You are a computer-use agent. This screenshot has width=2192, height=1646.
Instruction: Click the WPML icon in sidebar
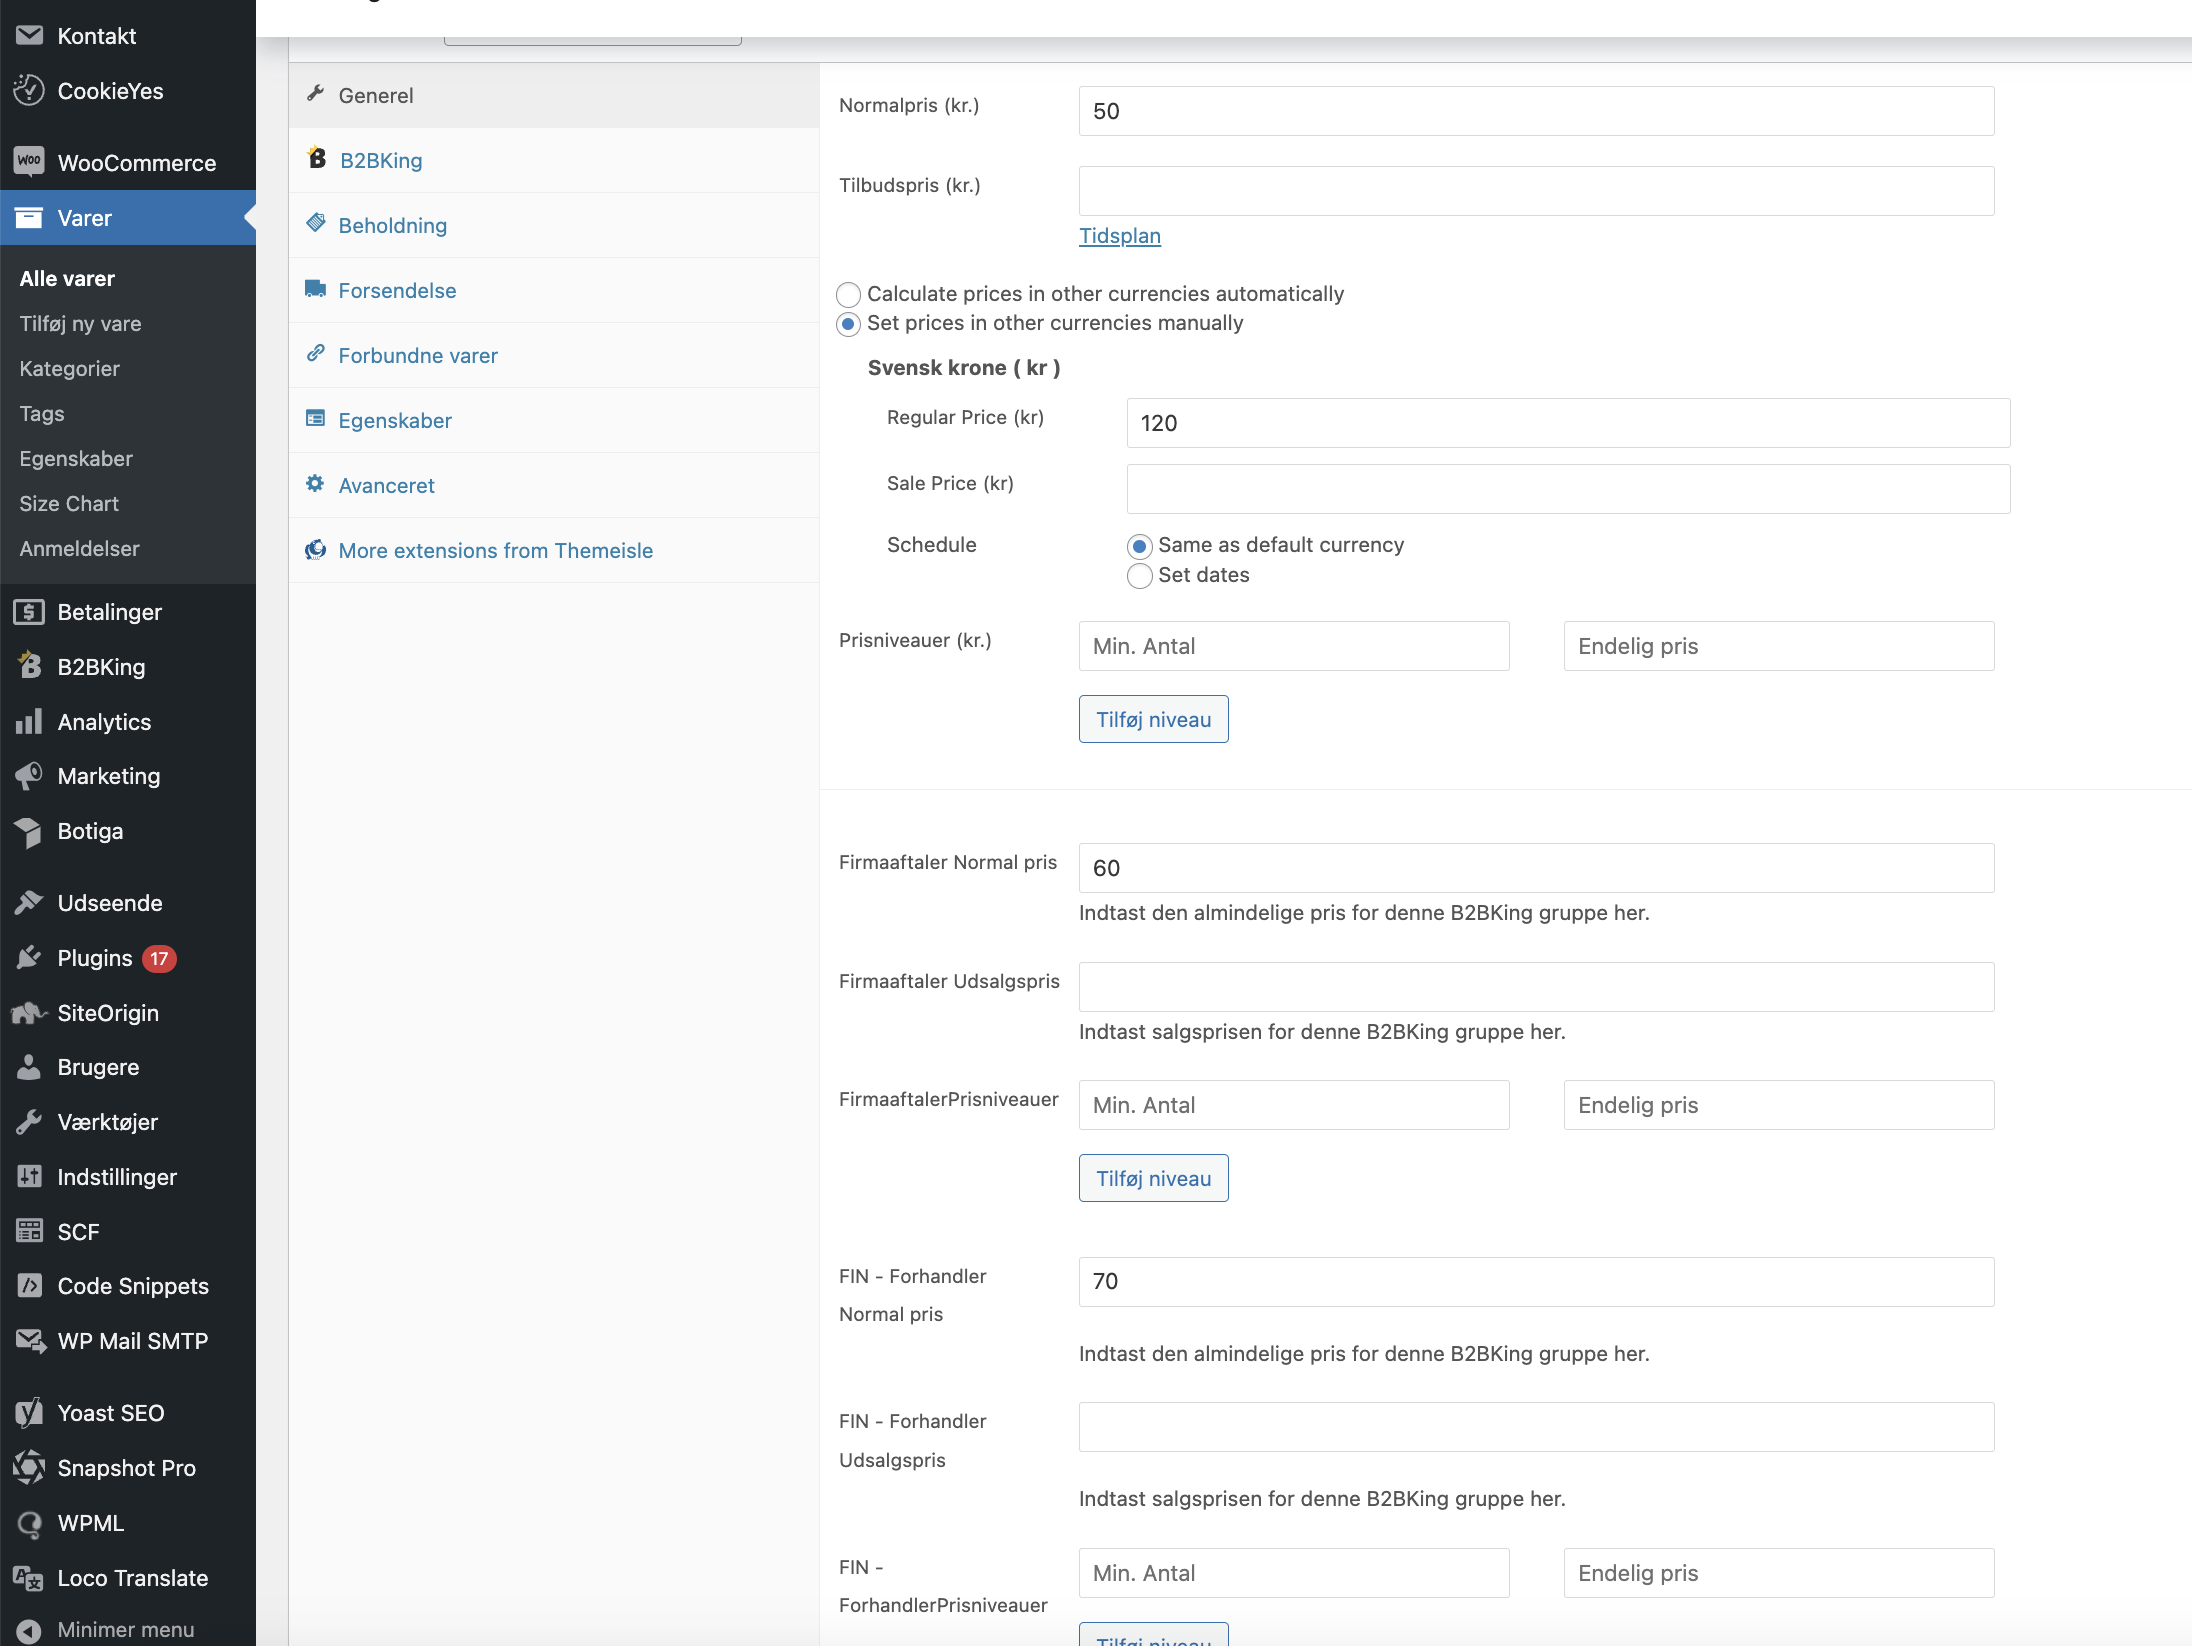29,1523
